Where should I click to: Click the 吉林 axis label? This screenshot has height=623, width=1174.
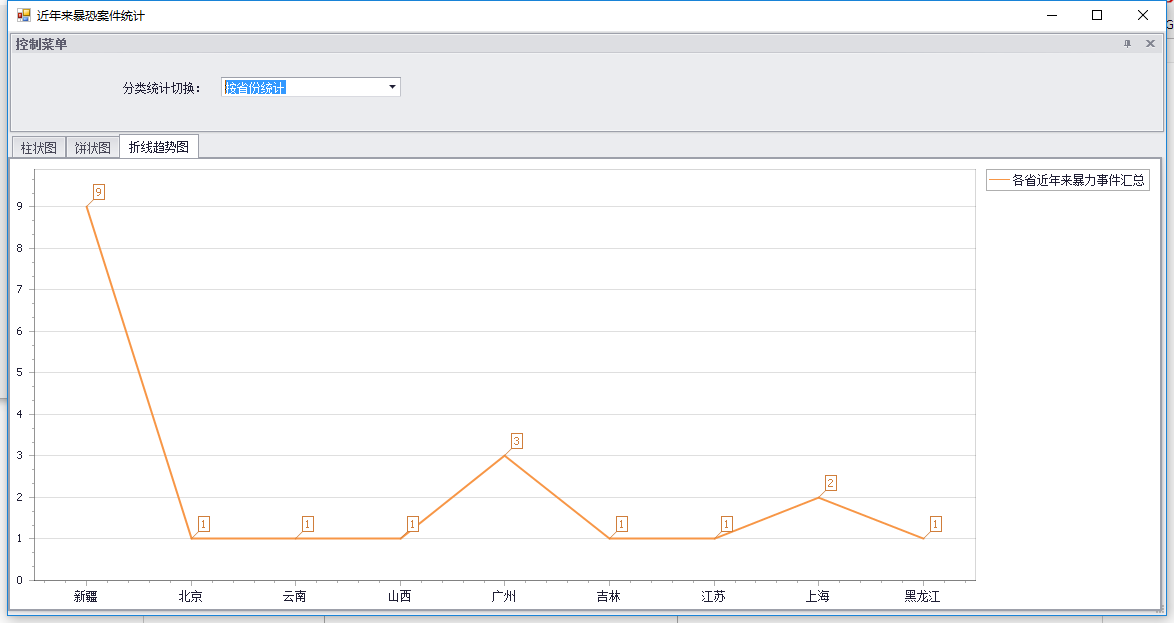[x=609, y=597]
